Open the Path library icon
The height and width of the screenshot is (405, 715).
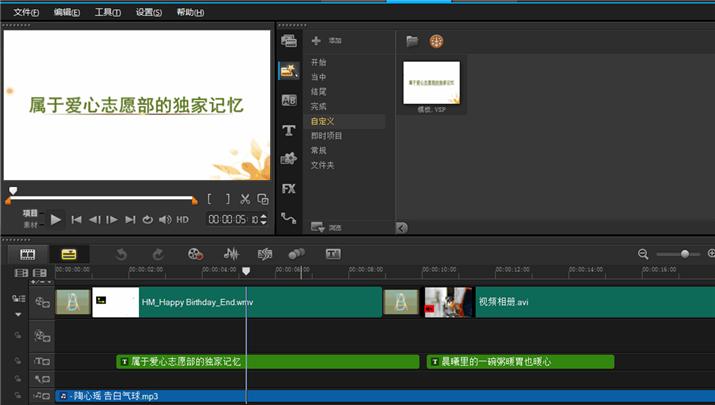click(x=289, y=218)
